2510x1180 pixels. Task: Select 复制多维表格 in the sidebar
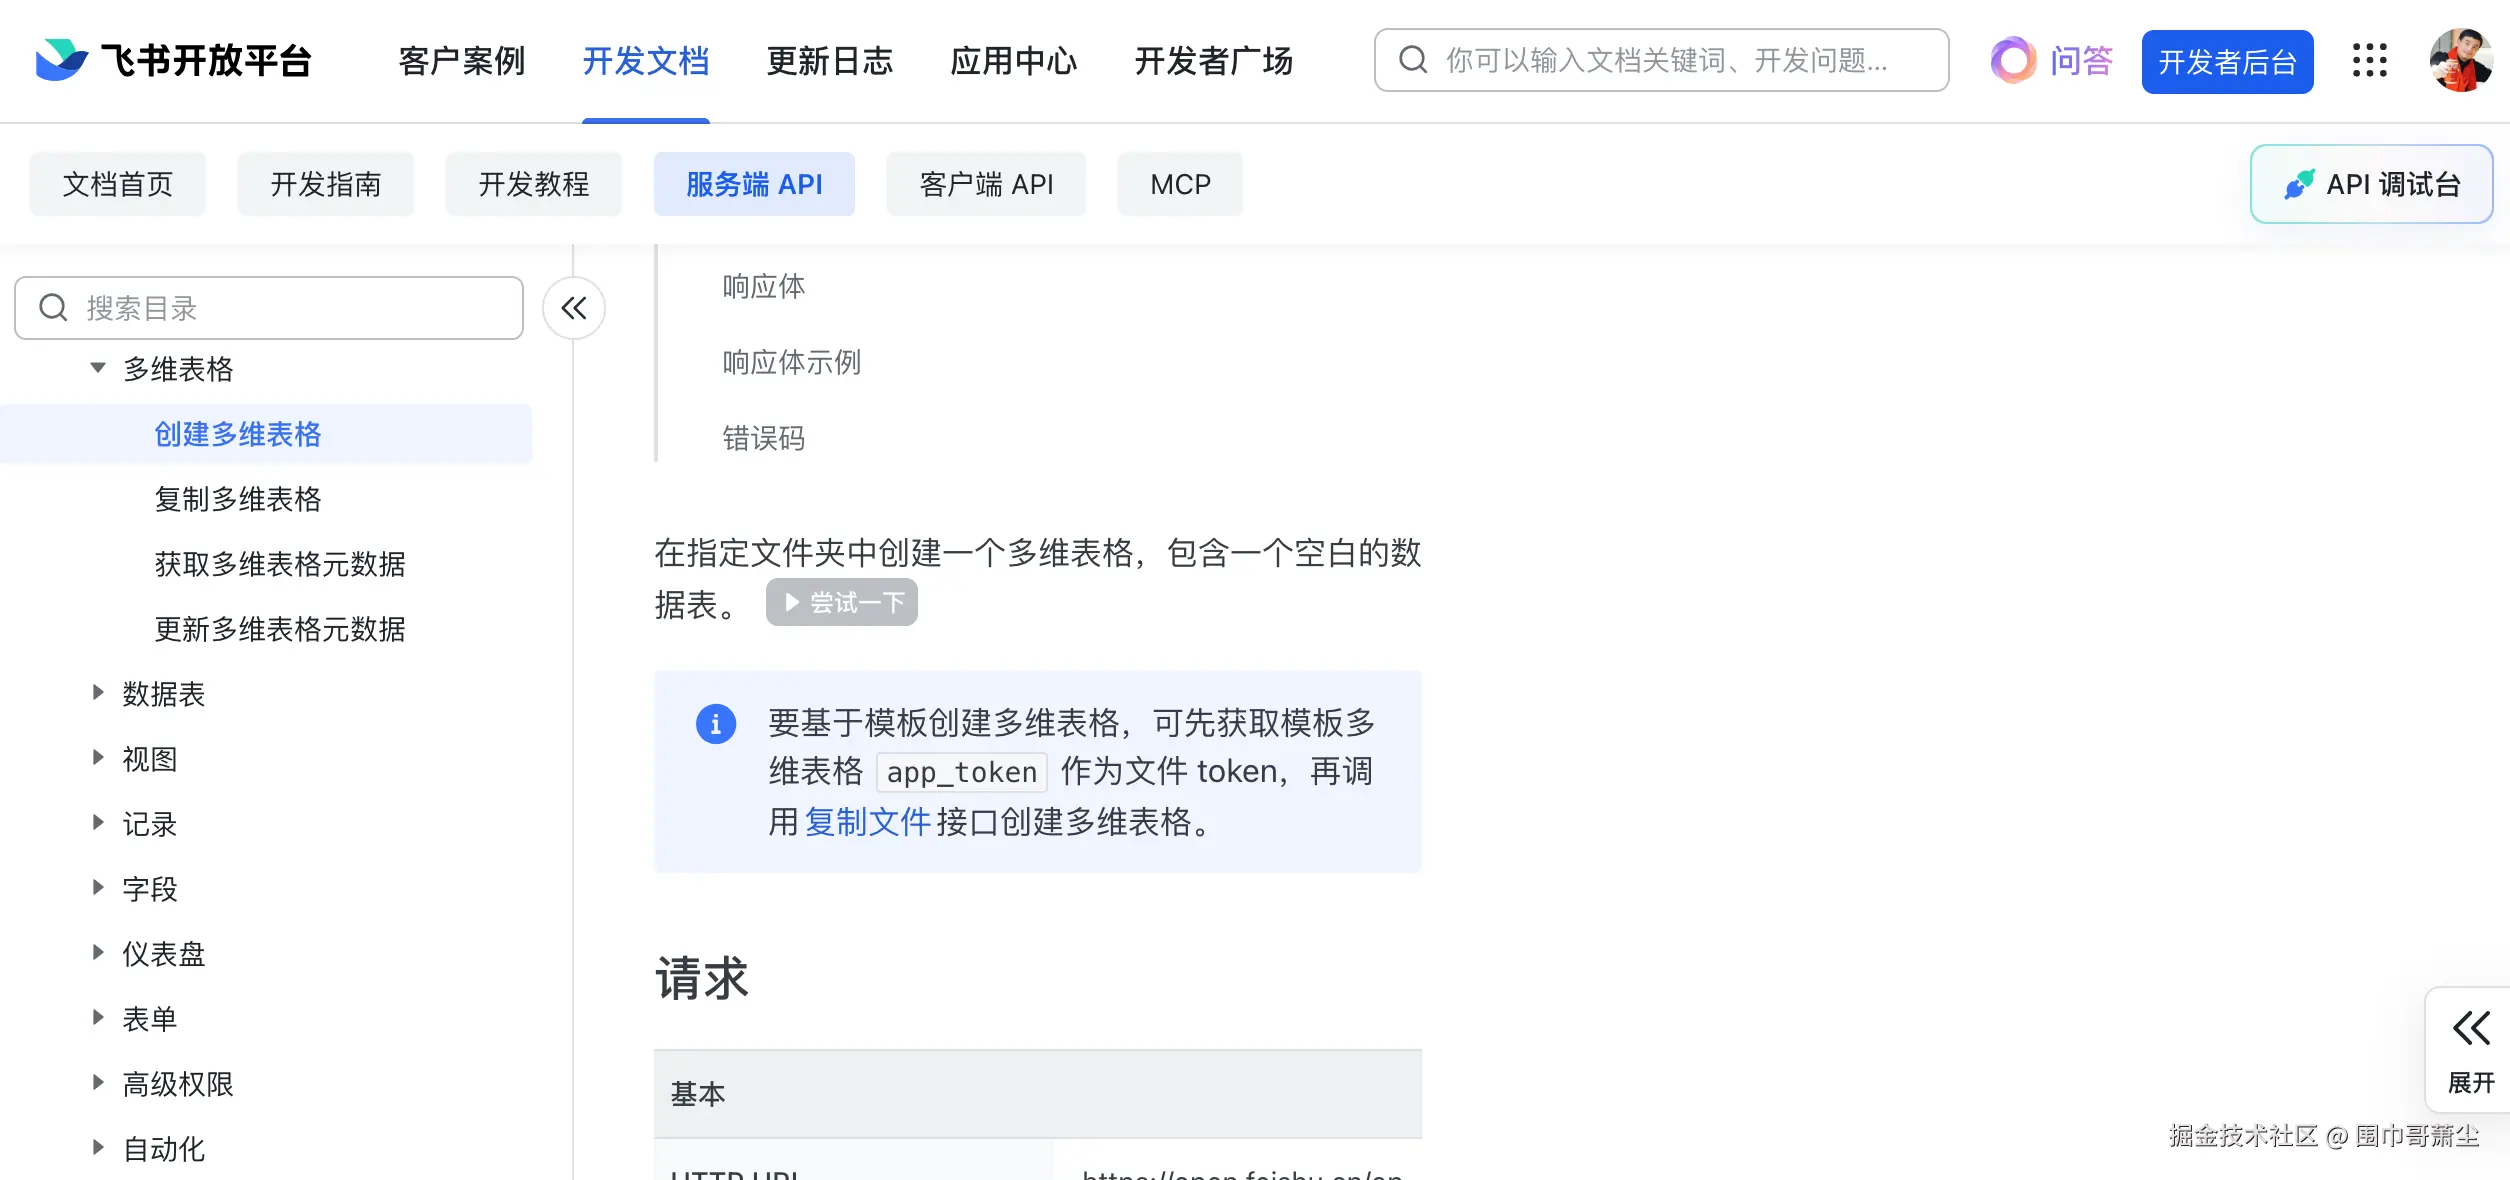coord(238,499)
